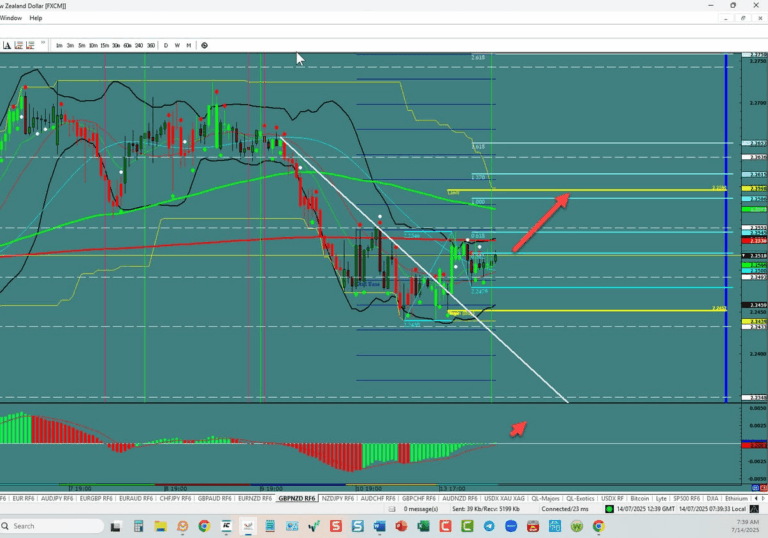The image size is (768, 538).
Task: Open the QL-Exotics tab
Action: (580, 498)
